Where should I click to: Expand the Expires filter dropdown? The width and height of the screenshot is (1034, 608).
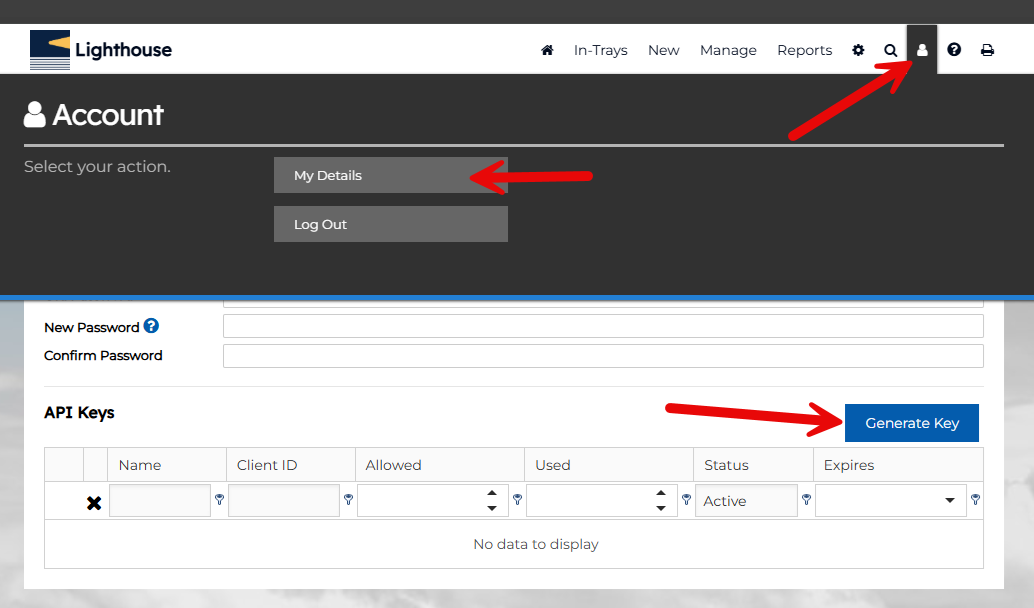[x=950, y=501]
